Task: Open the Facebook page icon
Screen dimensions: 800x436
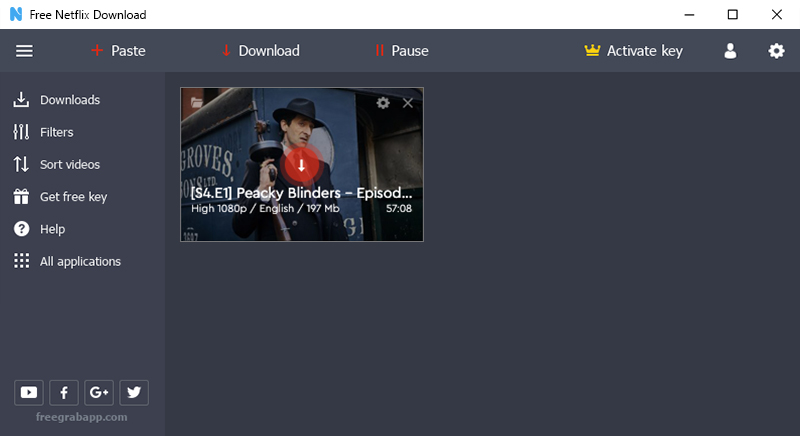Action: pos(64,393)
